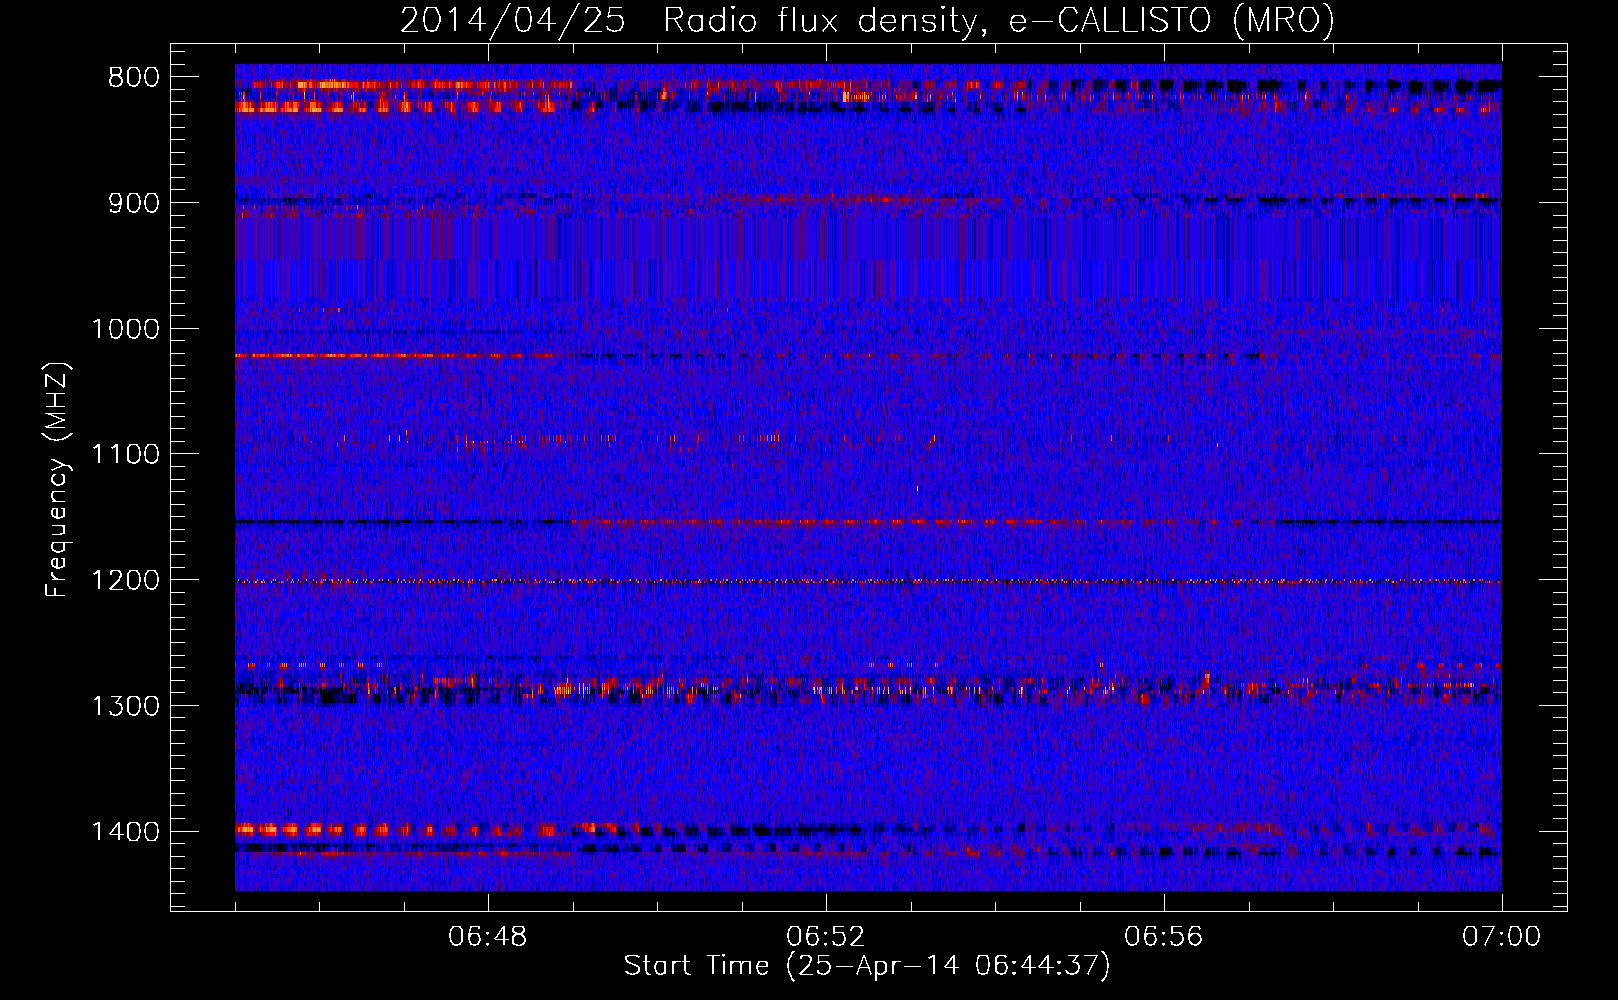Click the 900 frequency tick label
The width and height of the screenshot is (1618, 1000).
click(x=134, y=203)
